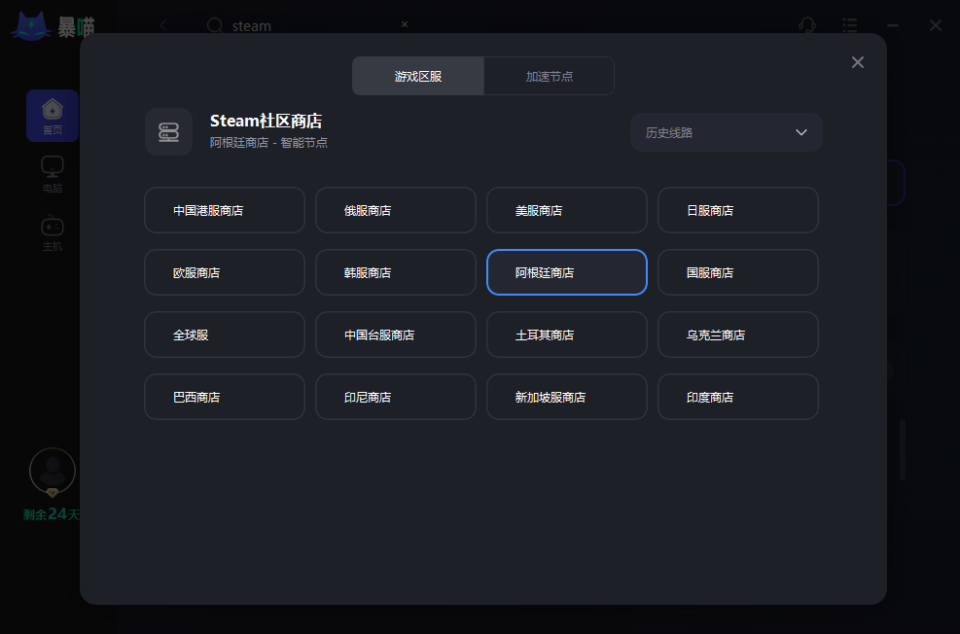Image resolution: width=960 pixels, height=634 pixels.
Task: Pick 欧服商店 region
Action: (225, 272)
